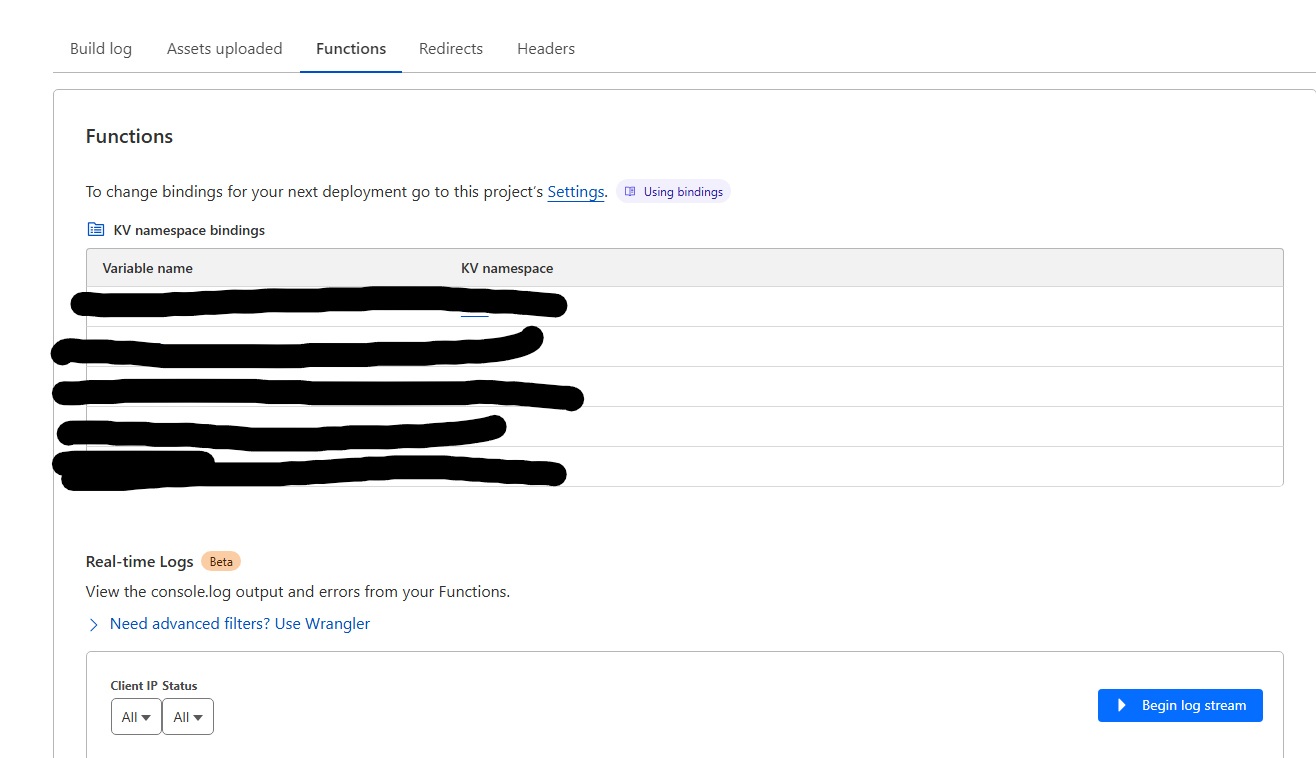Screen dimensions: 1316x758
Task: Click the Variable name column header
Action: coord(148,268)
